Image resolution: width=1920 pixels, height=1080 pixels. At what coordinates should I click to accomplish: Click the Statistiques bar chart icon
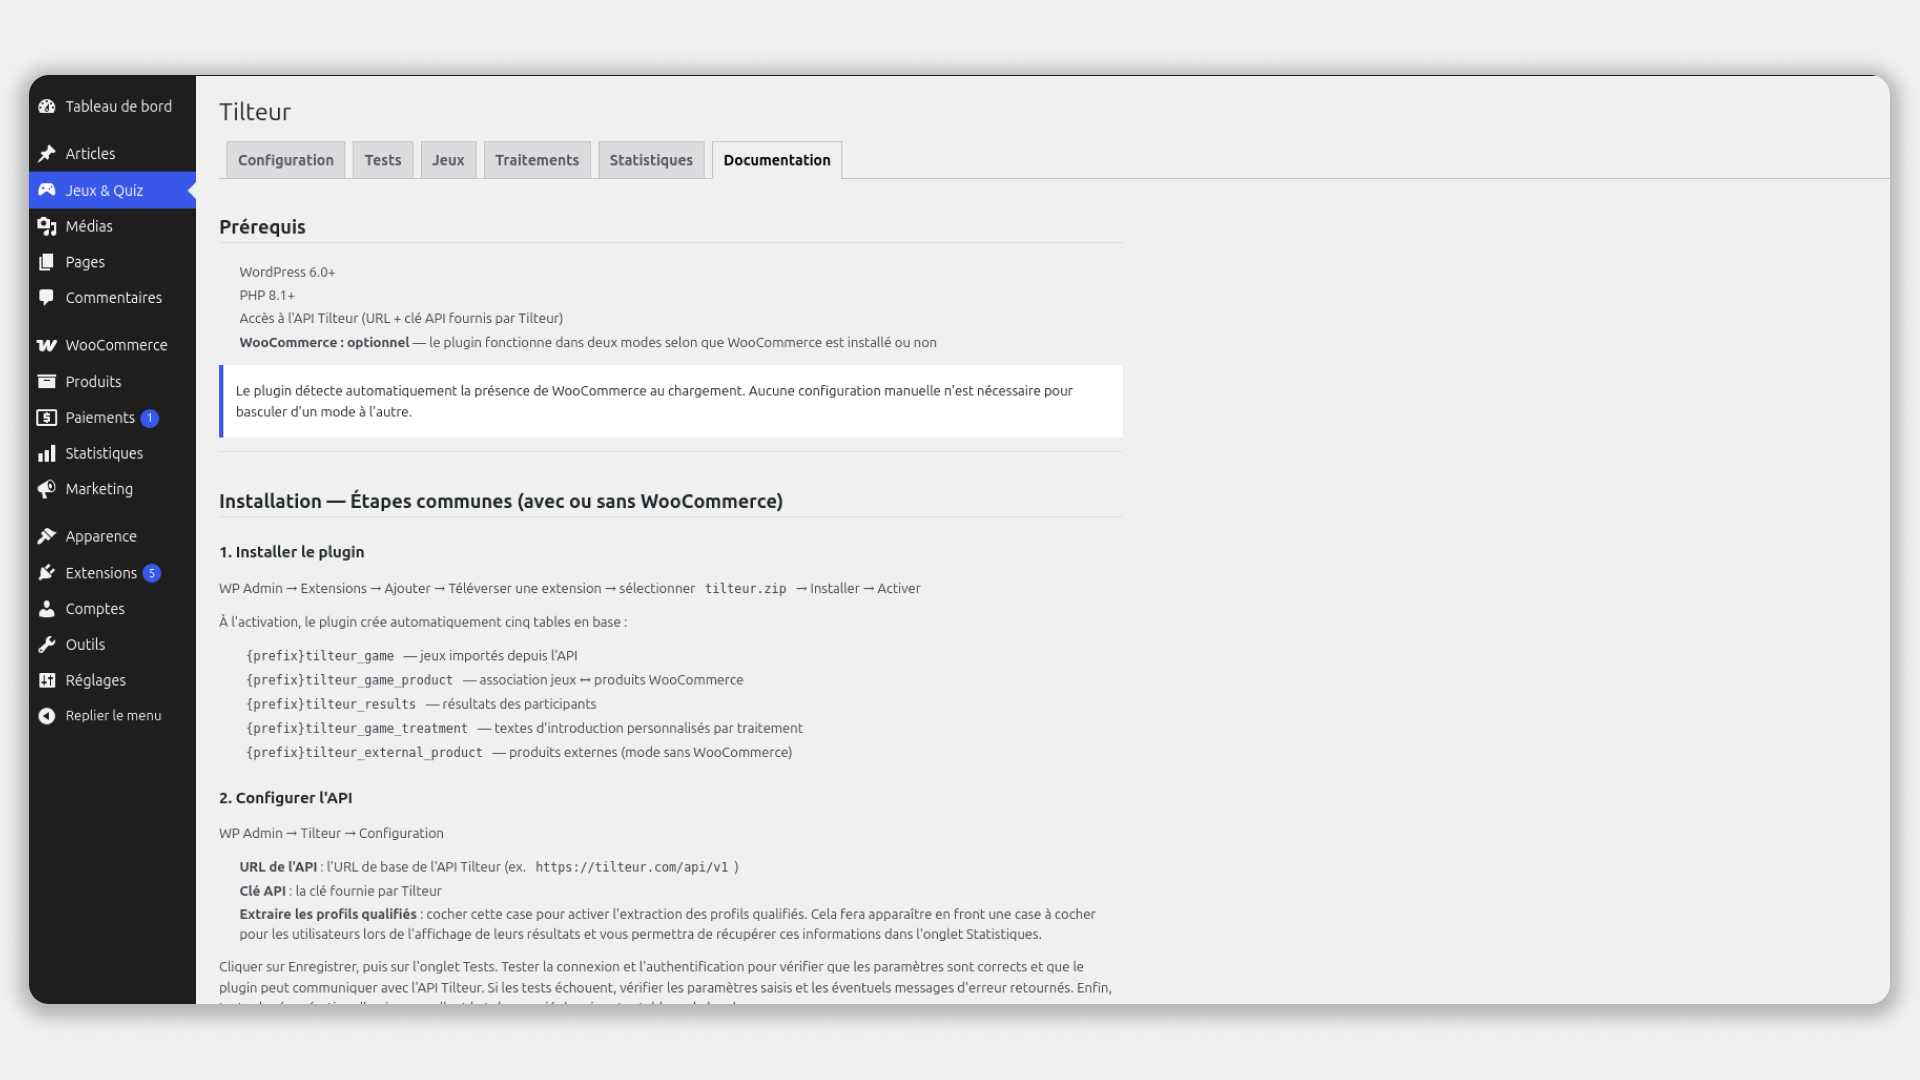point(47,453)
